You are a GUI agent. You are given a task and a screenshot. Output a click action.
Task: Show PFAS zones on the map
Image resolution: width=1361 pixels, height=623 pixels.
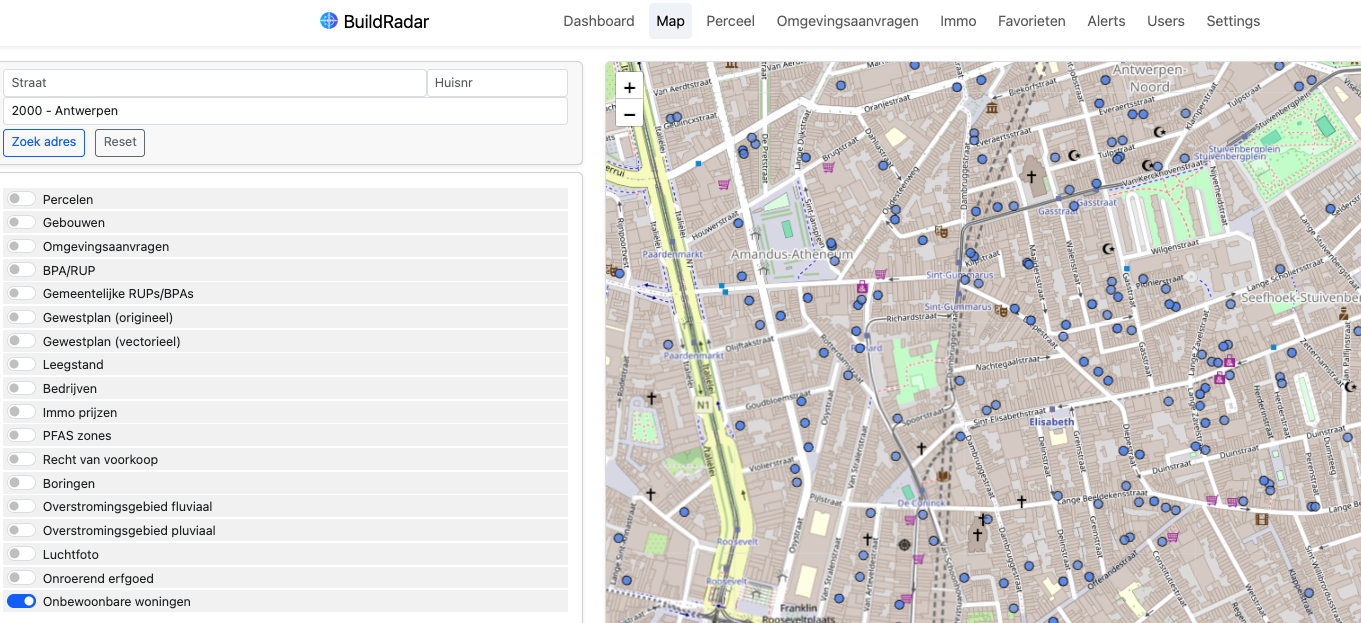(21, 435)
